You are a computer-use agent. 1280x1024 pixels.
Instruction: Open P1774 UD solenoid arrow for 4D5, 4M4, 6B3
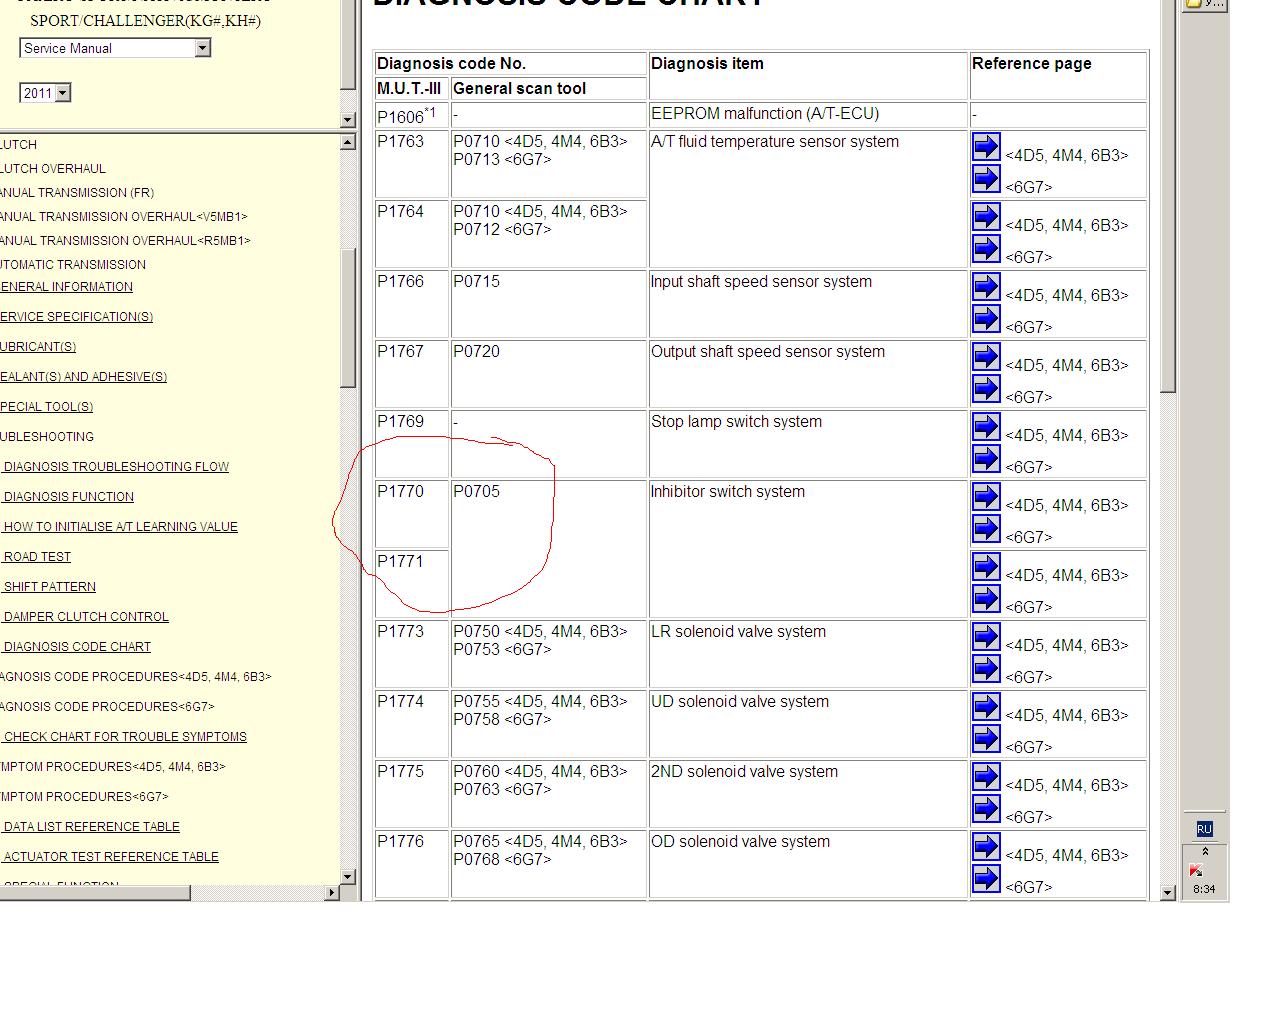point(986,707)
